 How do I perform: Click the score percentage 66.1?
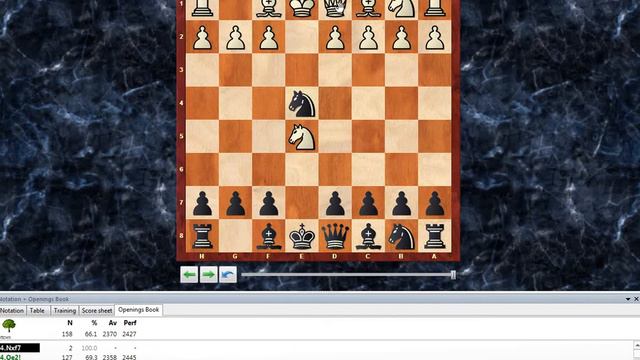(91, 334)
